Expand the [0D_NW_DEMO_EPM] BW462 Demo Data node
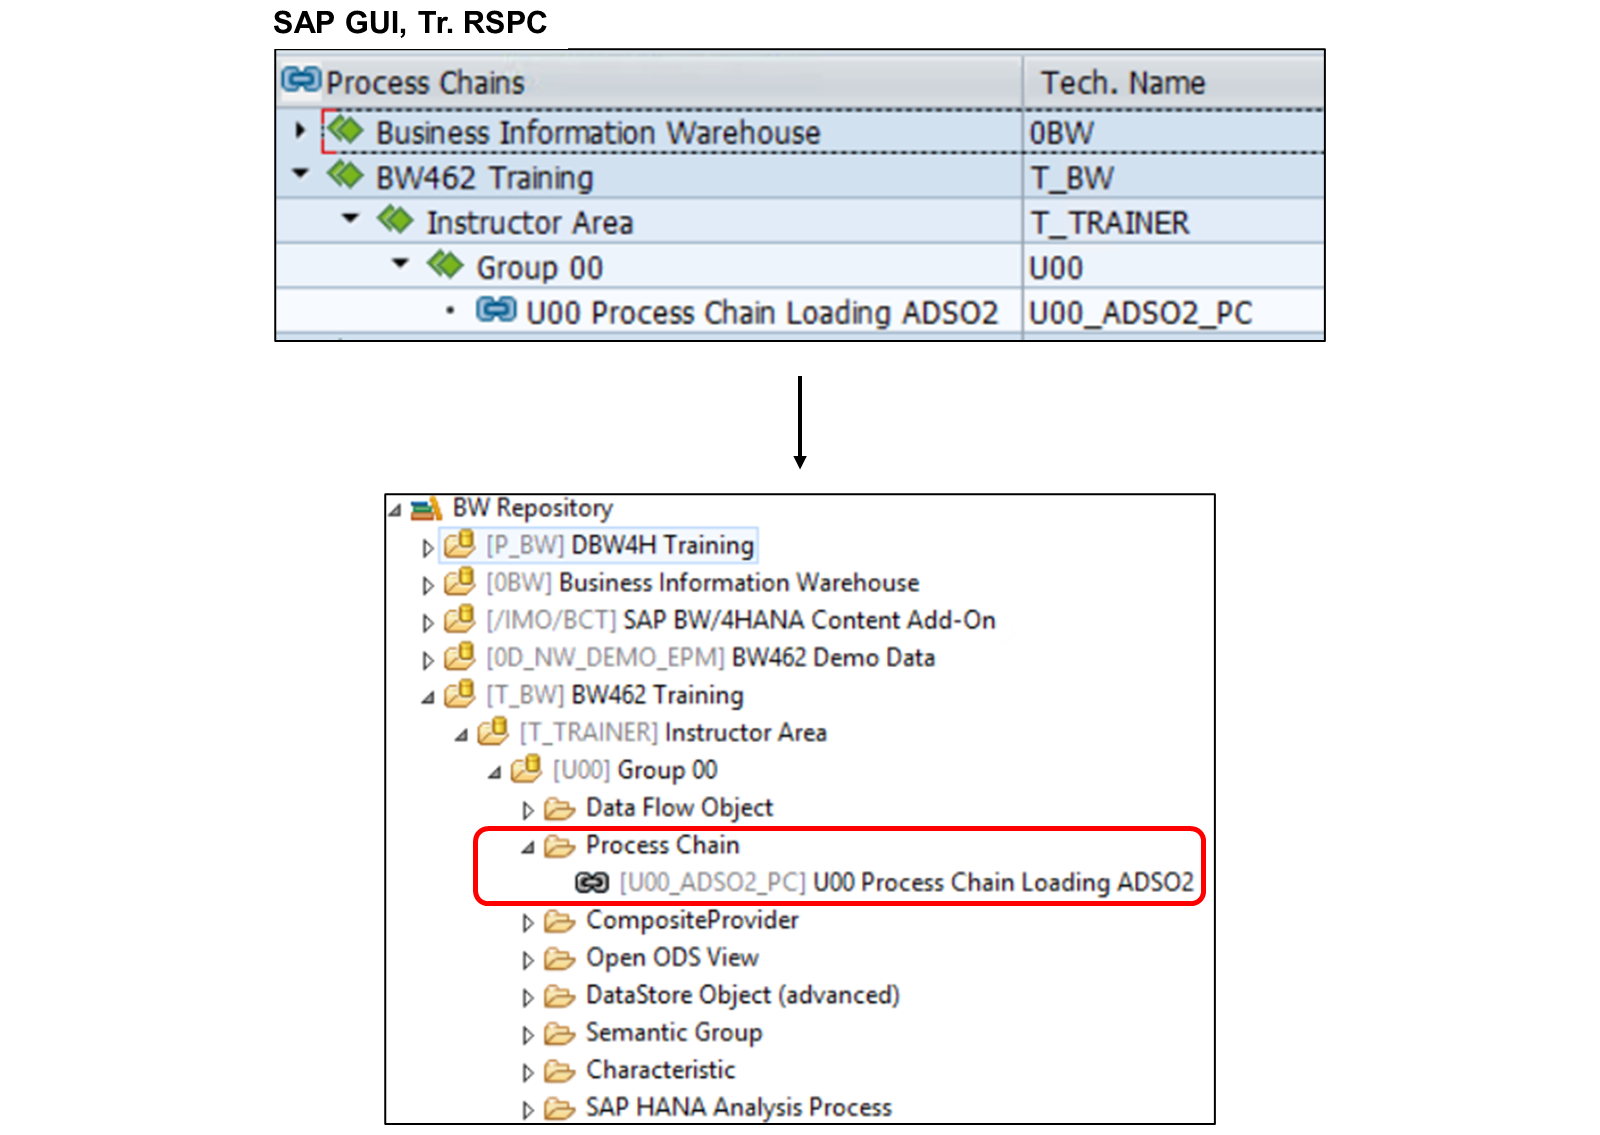Image resolution: width=1600 pixels, height=1135 pixels. [x=428, y=659]
